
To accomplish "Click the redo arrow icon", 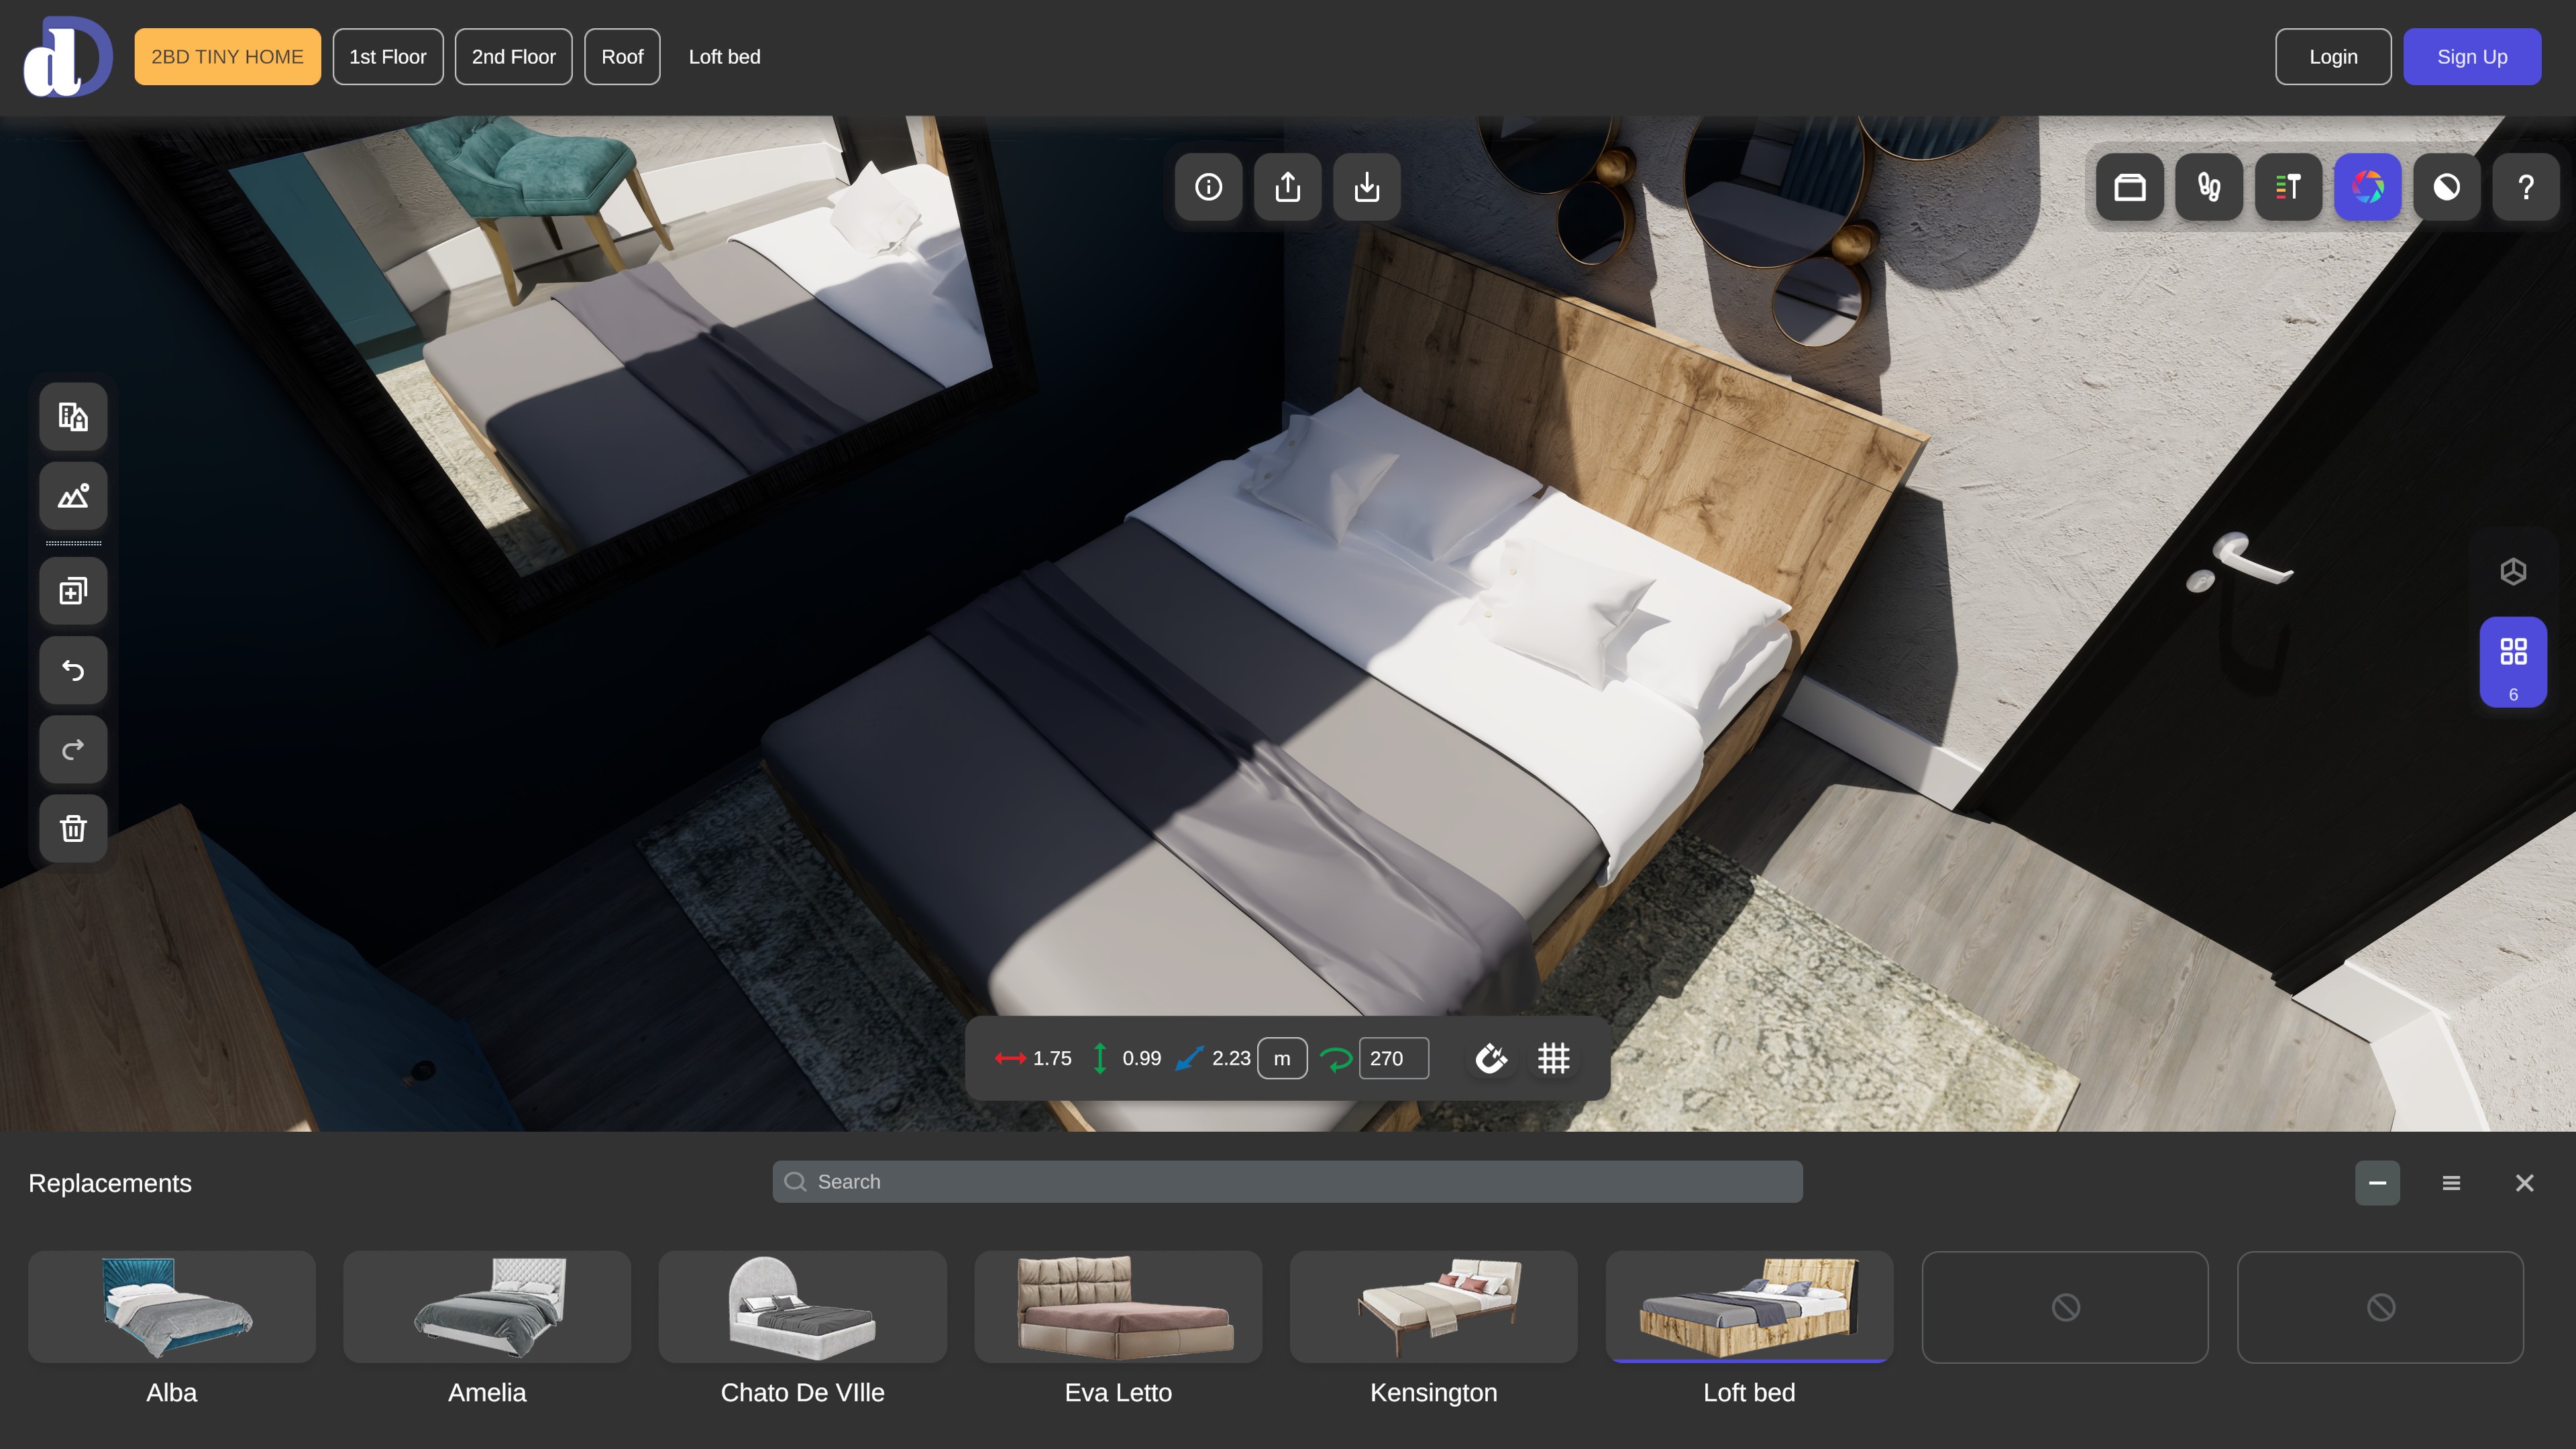I will (73, 749).
